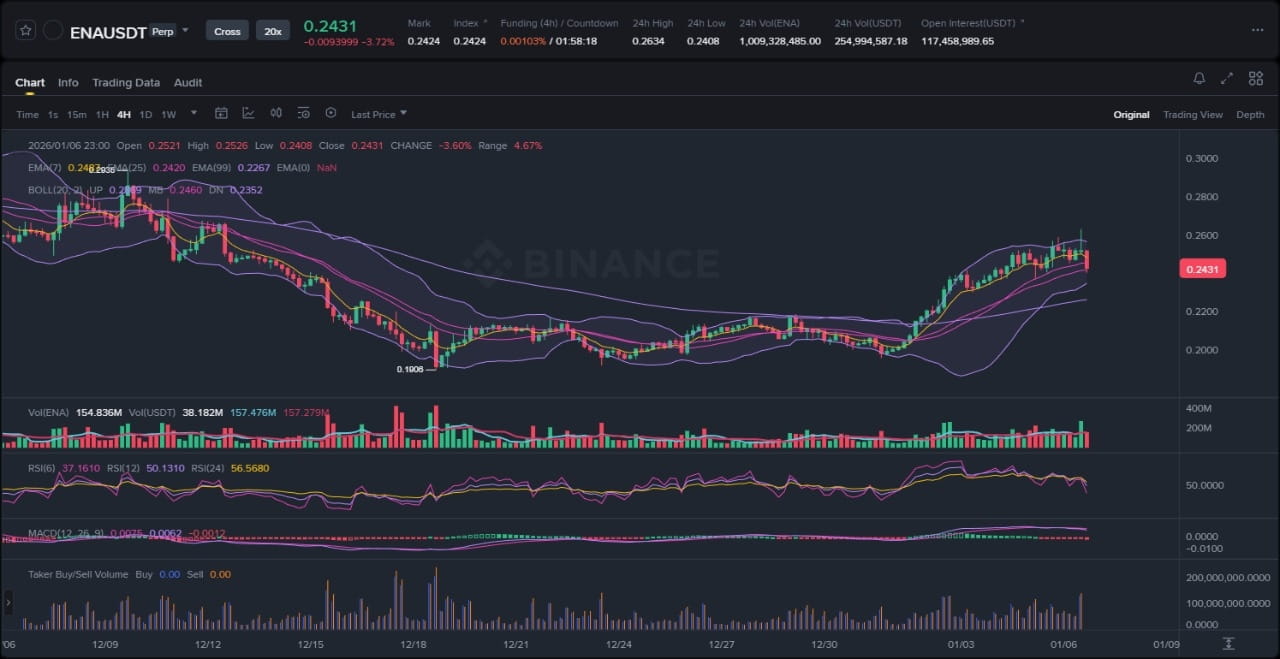Click the price alert bell icon
Image resolution: width=1280 pixels, height=659 pixels.
pos(1199,79)
